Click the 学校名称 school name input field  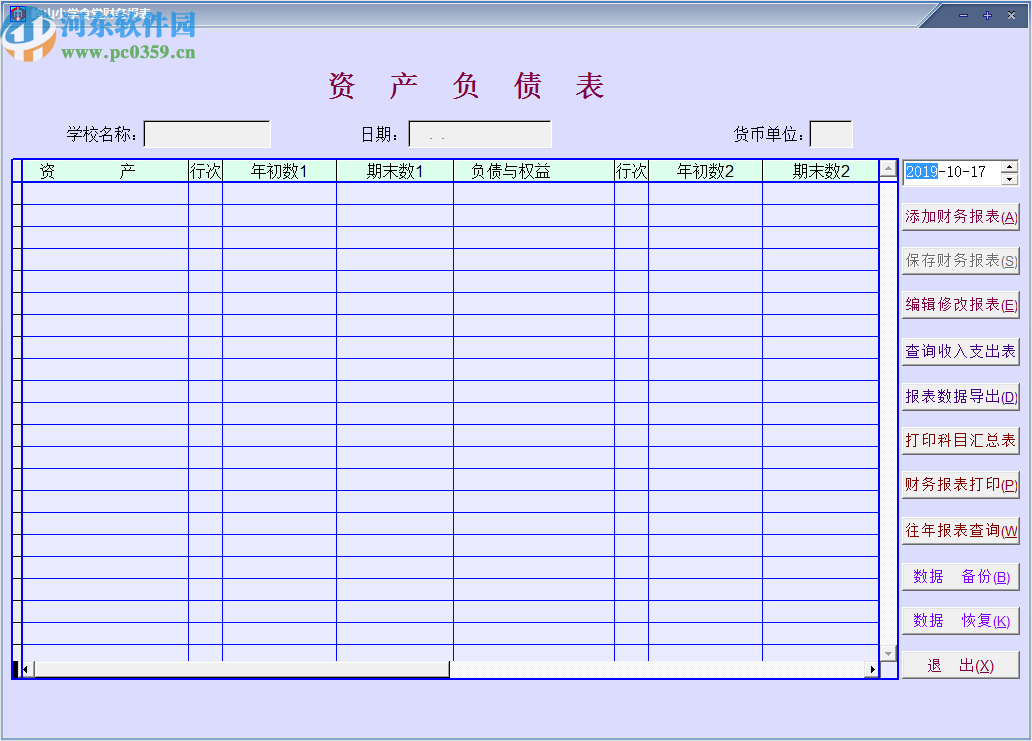(x=207, y=133)
